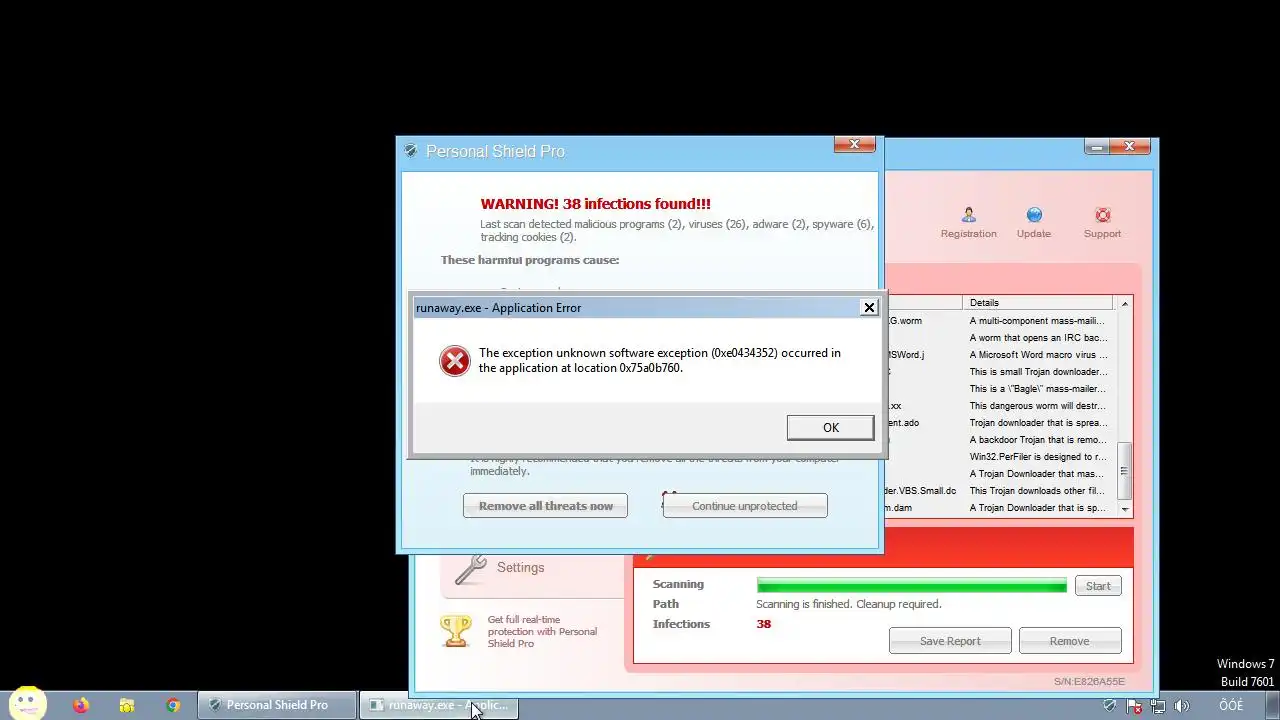Launch Google Chrome from the taskbar
Screen dimensions: 1280x720
[x=173, y=705]
